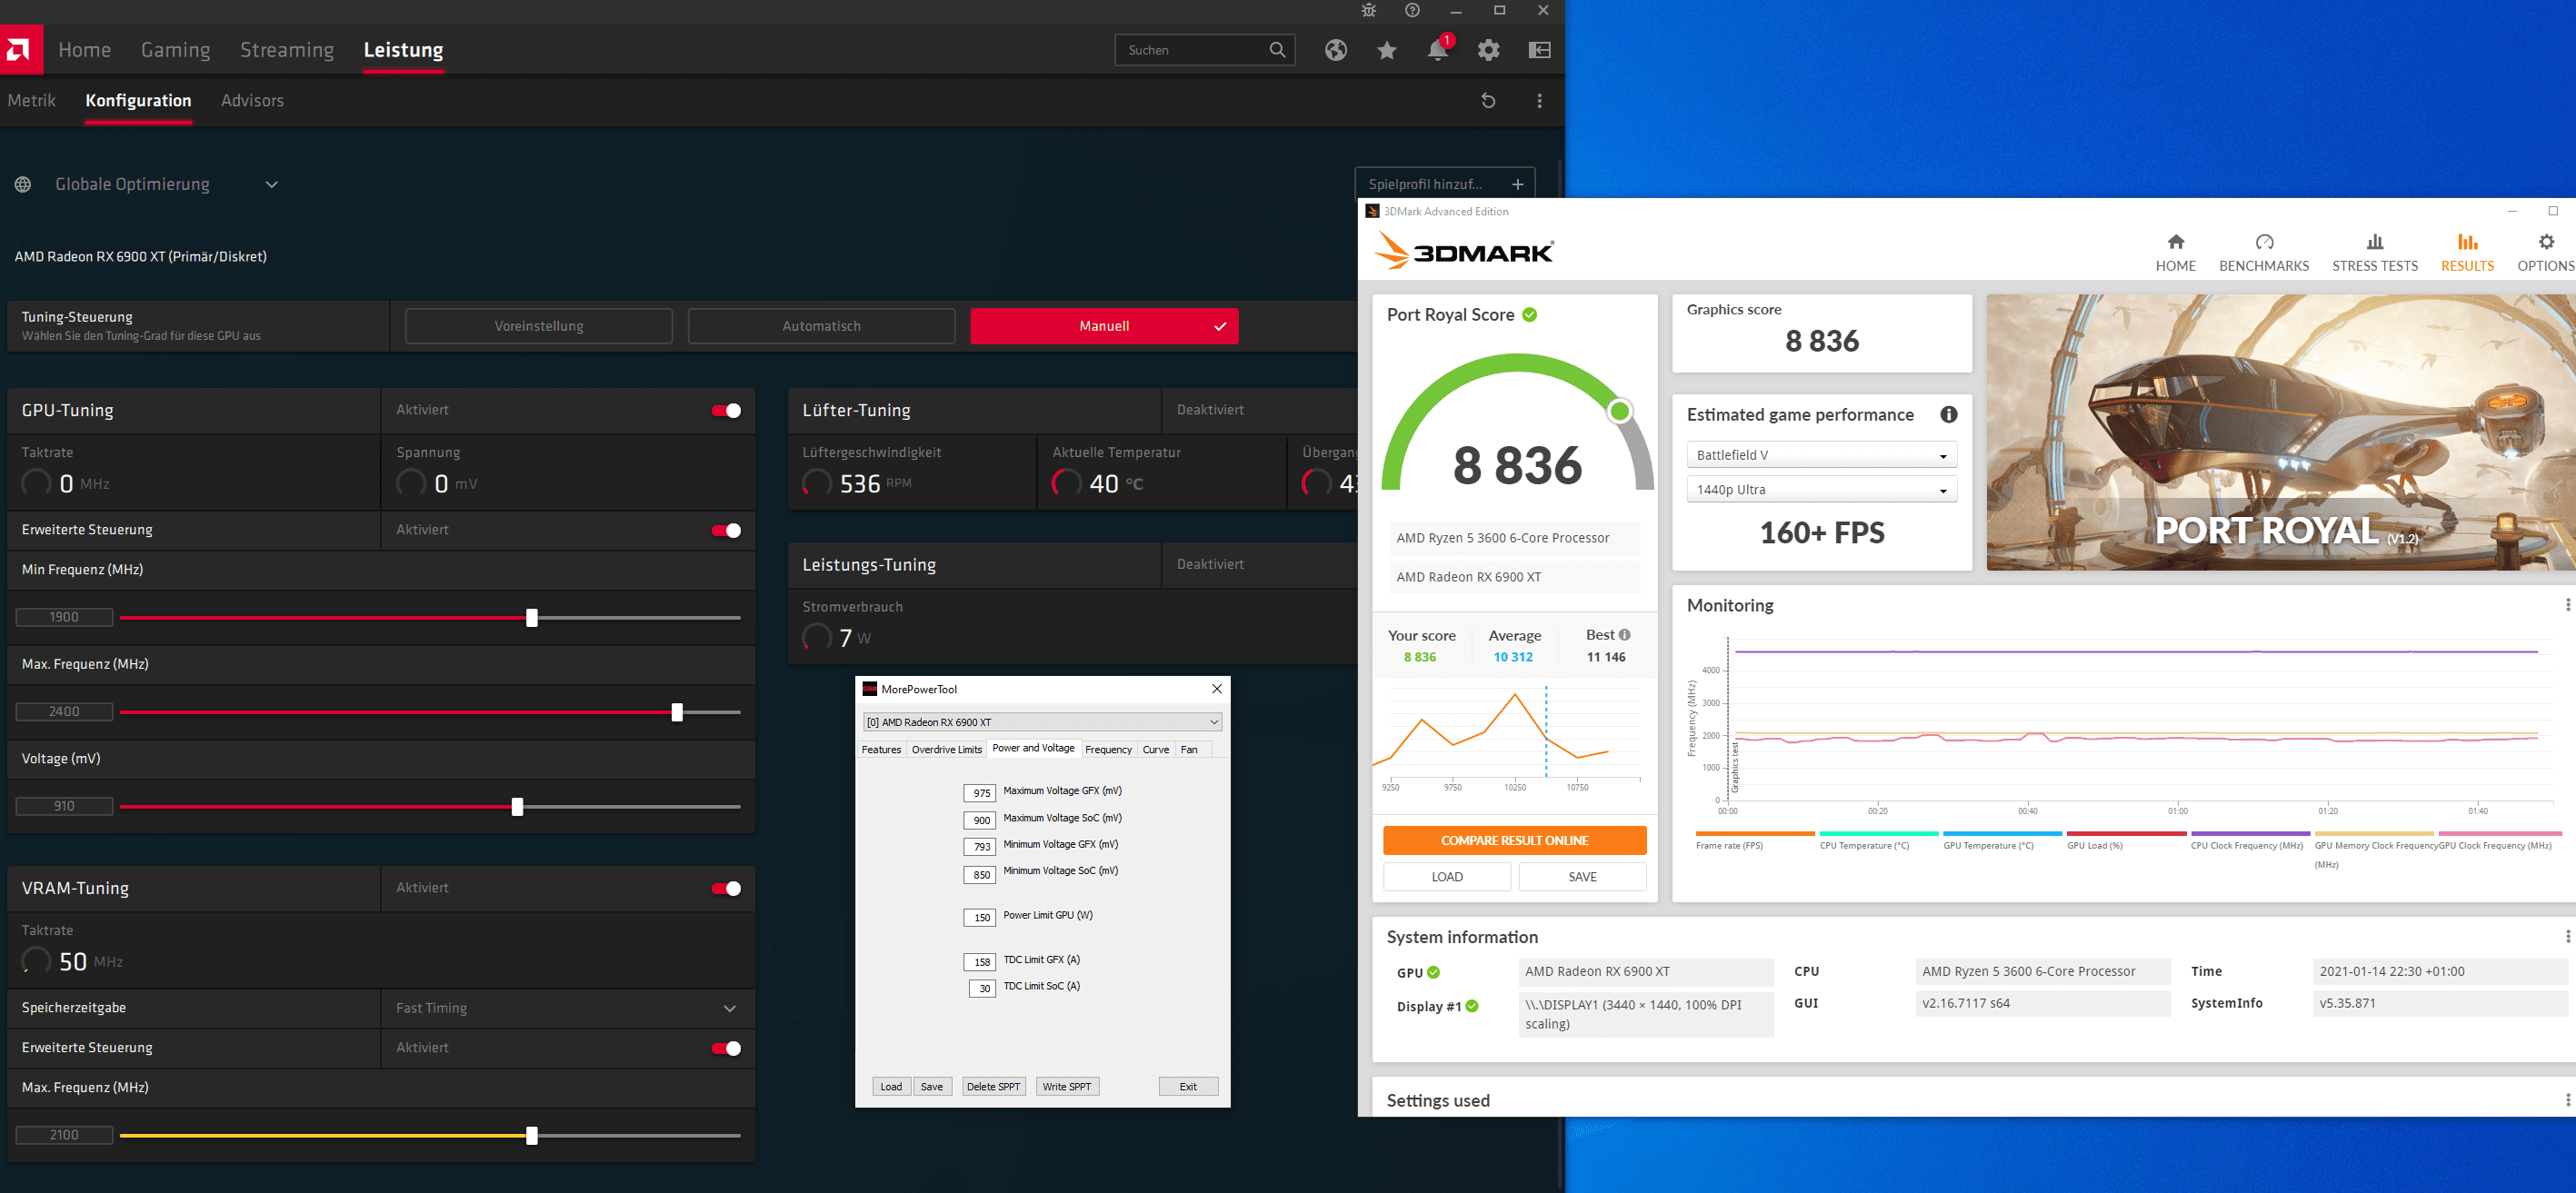The height and width of the screenshot is (1193, 2576).
Task: Select Overdrive Limits tab in MorePowerTool
Action: [946, 750]
